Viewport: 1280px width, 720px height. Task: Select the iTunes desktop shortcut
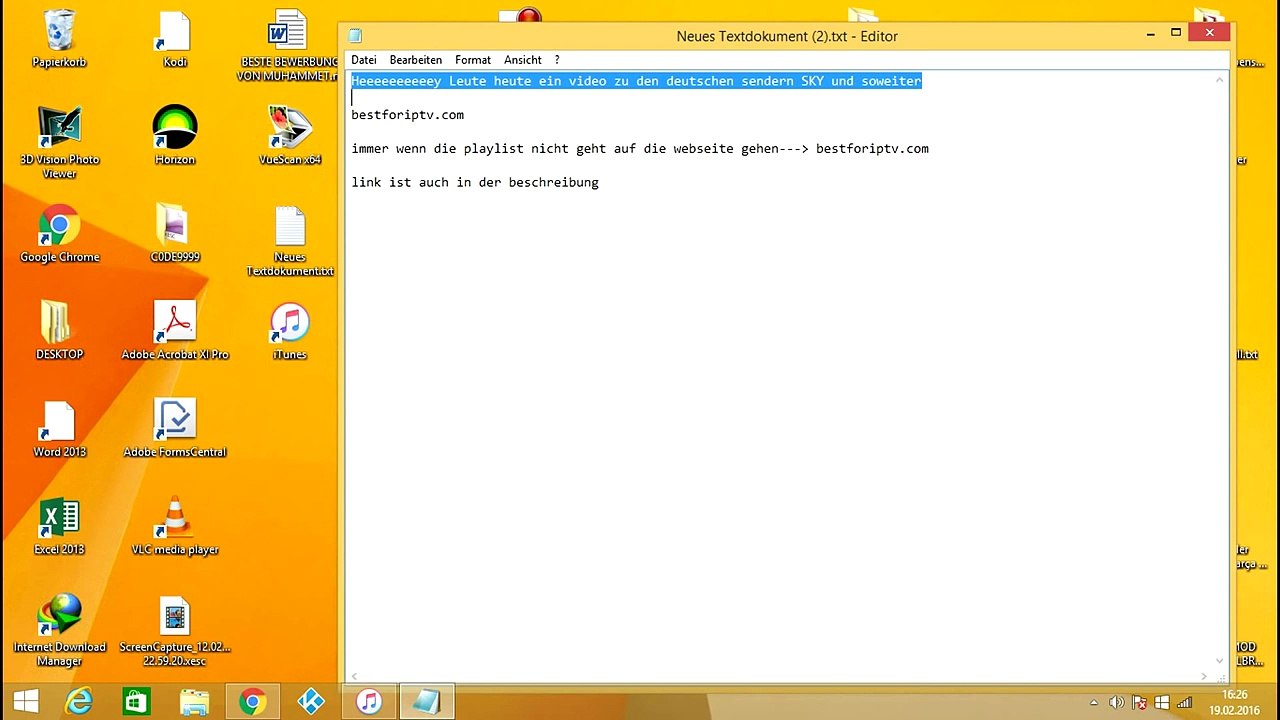point(290,330)
